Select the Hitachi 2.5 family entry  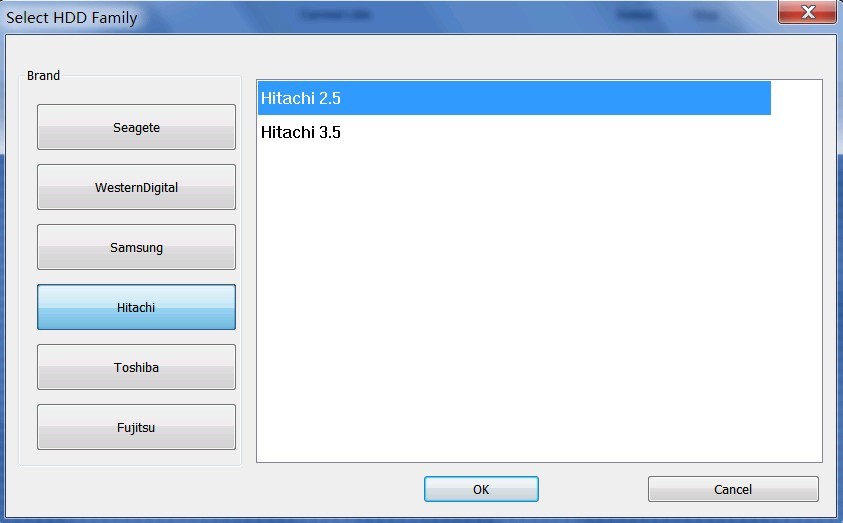tap(514, 98)
